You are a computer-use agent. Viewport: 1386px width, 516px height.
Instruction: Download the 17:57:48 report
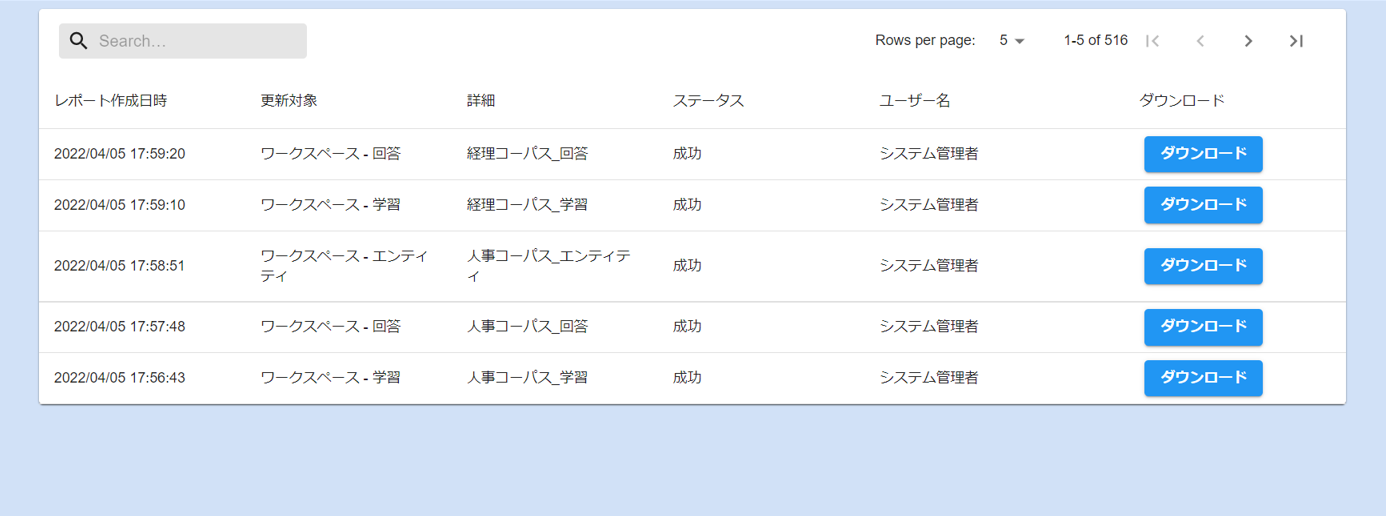tap(1203, 327)
